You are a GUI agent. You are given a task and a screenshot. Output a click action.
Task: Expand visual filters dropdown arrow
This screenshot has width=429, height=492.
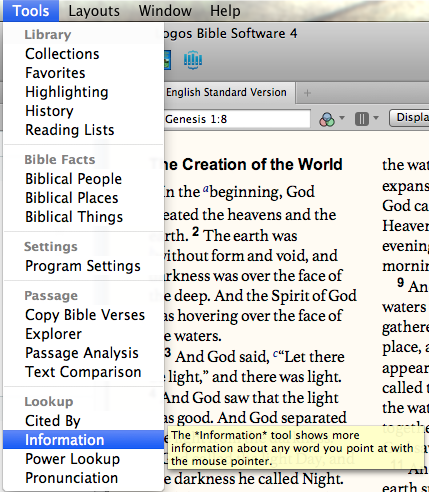pos(342,118)
